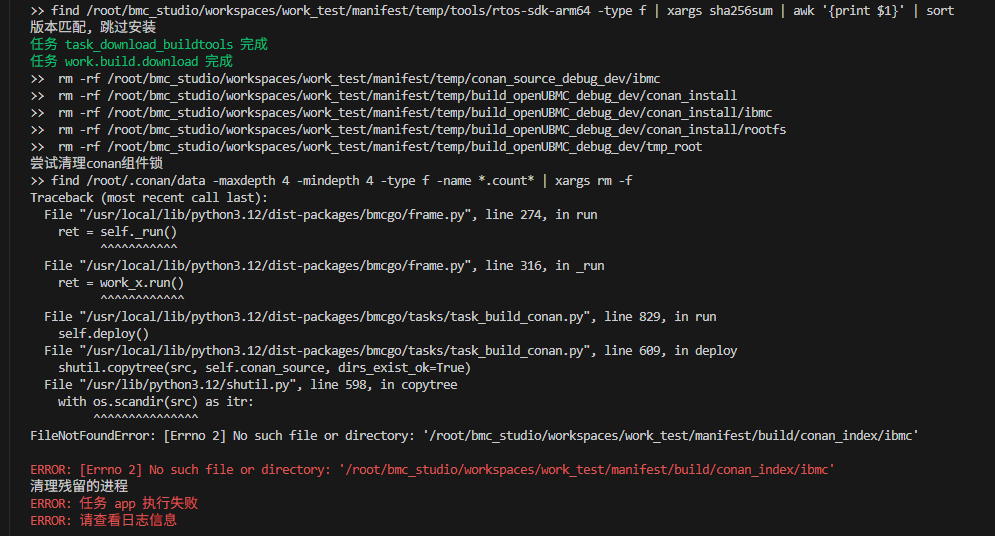Screen dimensions: 995x536
Task: Click the green task_download_buildtools 完成 line
Action: (148, 45)
